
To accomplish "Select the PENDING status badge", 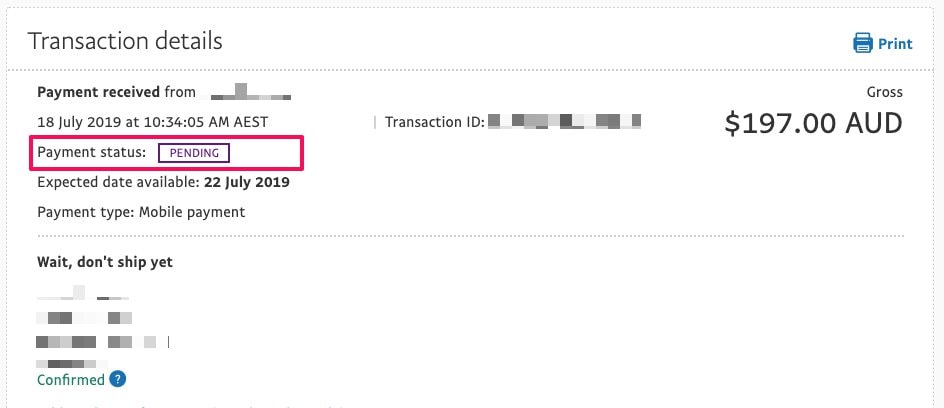I will 194,153.
